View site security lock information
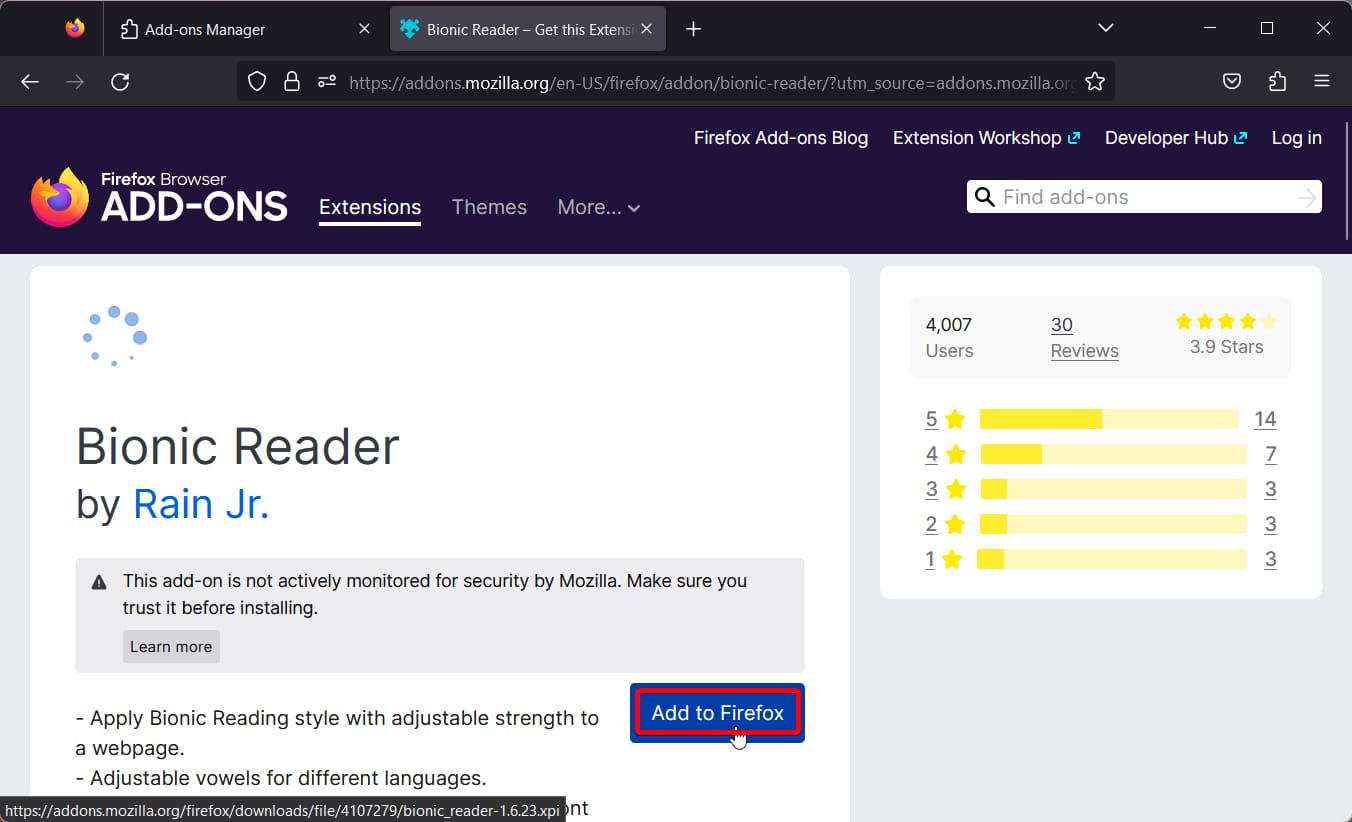This screenshot has height=822, width=1352. [x=291, y=82]
